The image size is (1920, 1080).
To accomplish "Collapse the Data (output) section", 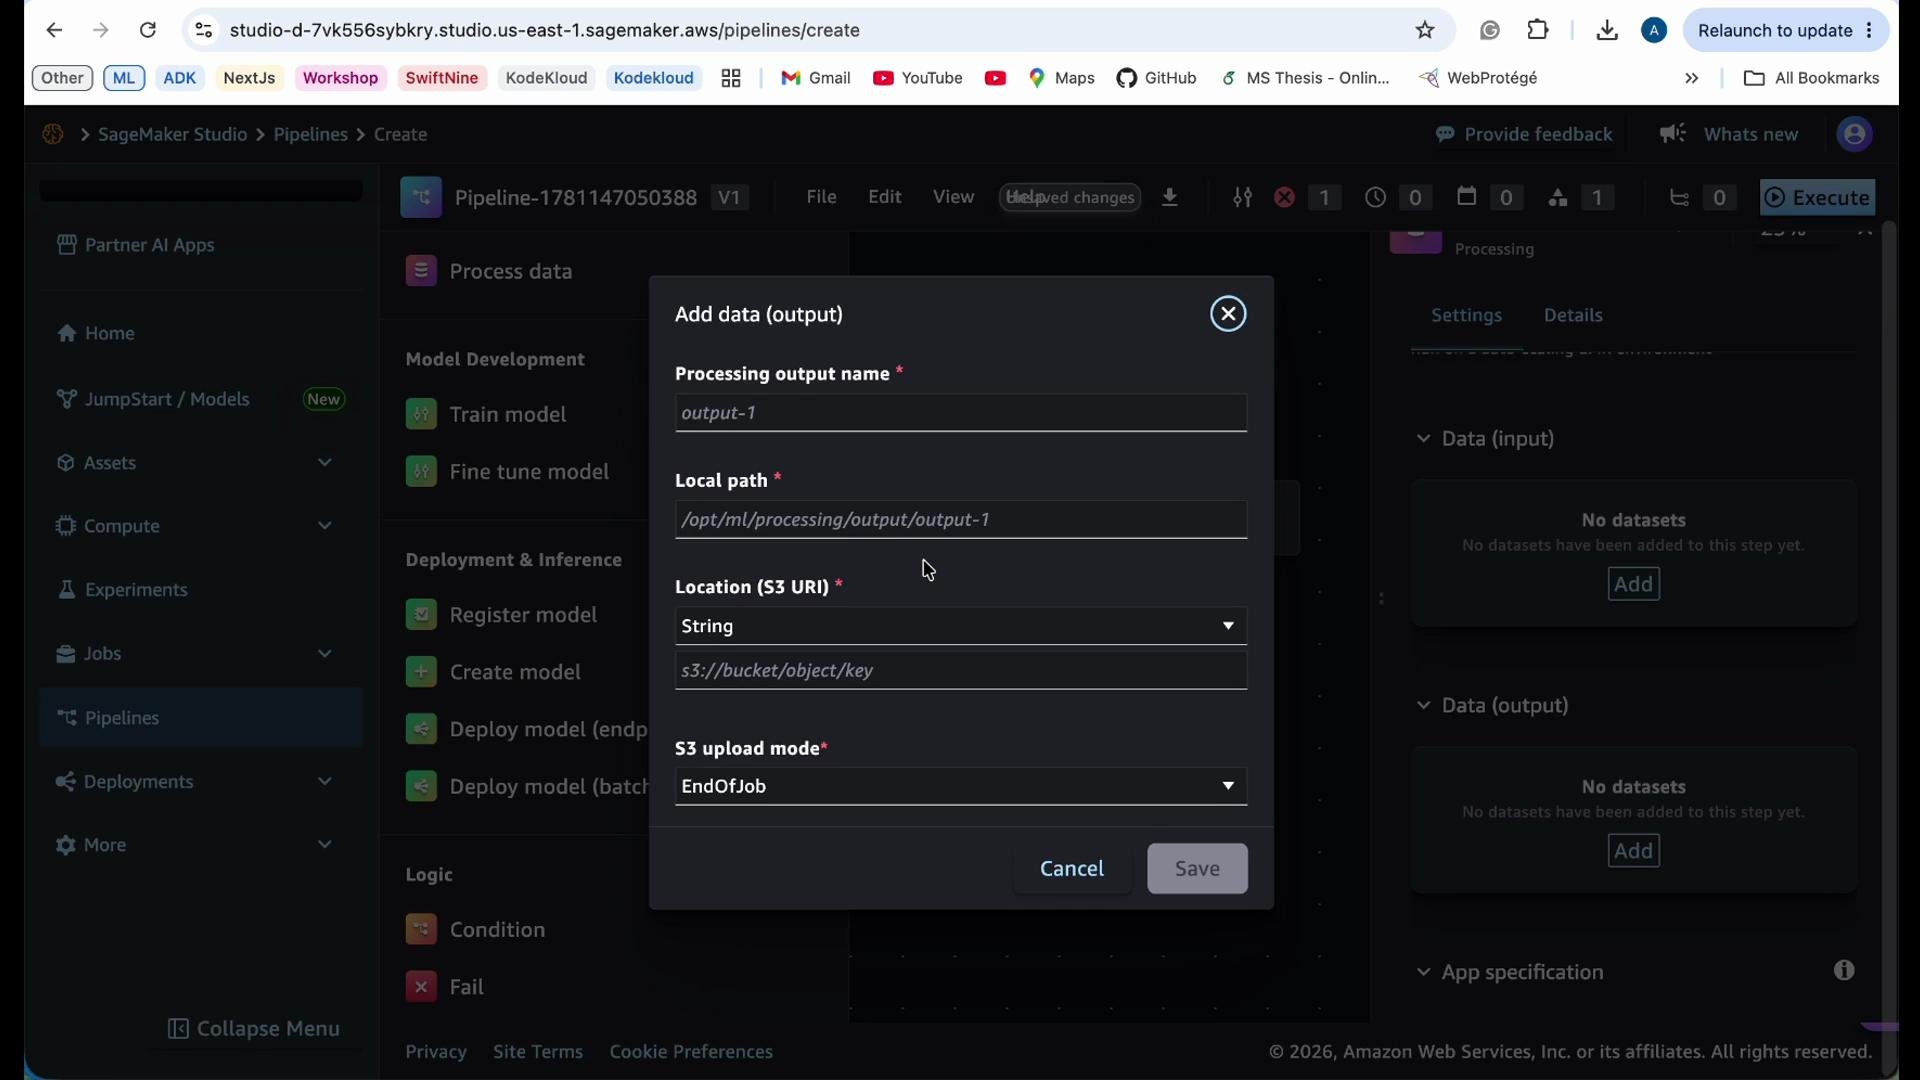I will (x=1422, y=706).
